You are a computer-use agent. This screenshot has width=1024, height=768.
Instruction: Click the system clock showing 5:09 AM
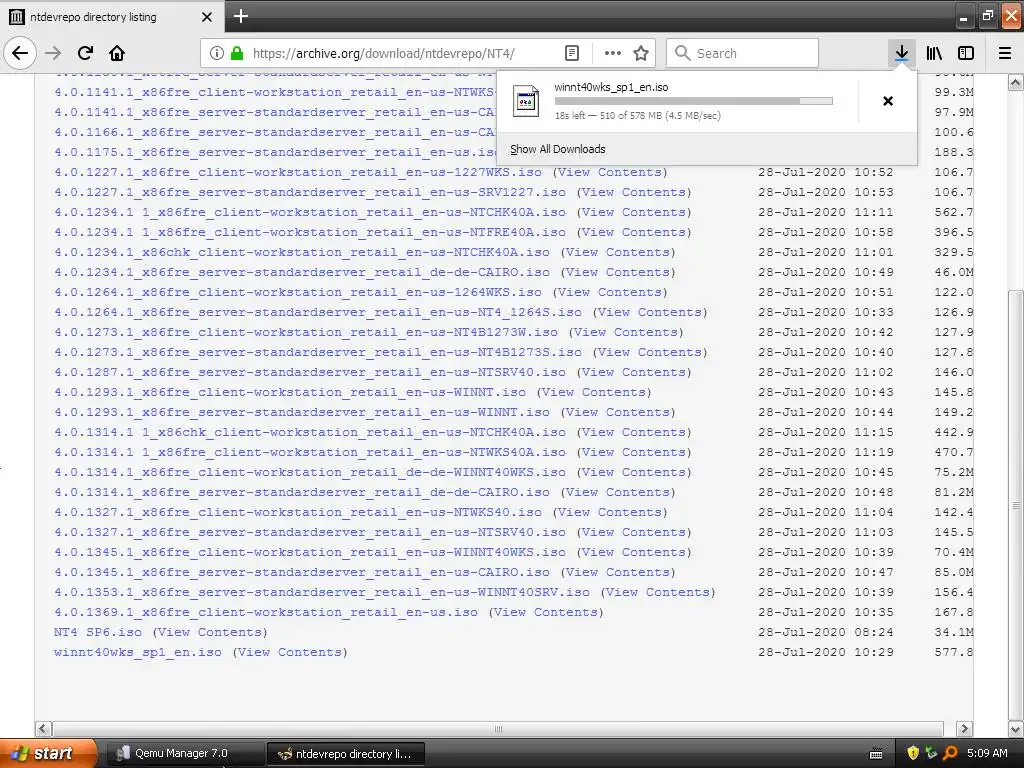coord(987,753)
